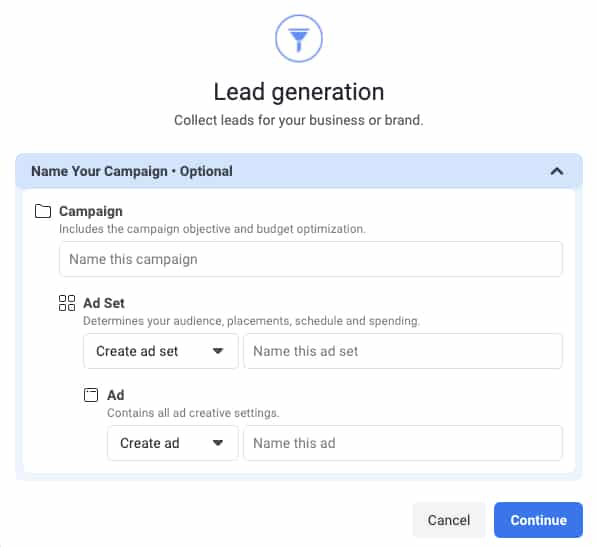Click the Name Your Campaign header bar
This screenshot has height=547, width=596.
299,171
